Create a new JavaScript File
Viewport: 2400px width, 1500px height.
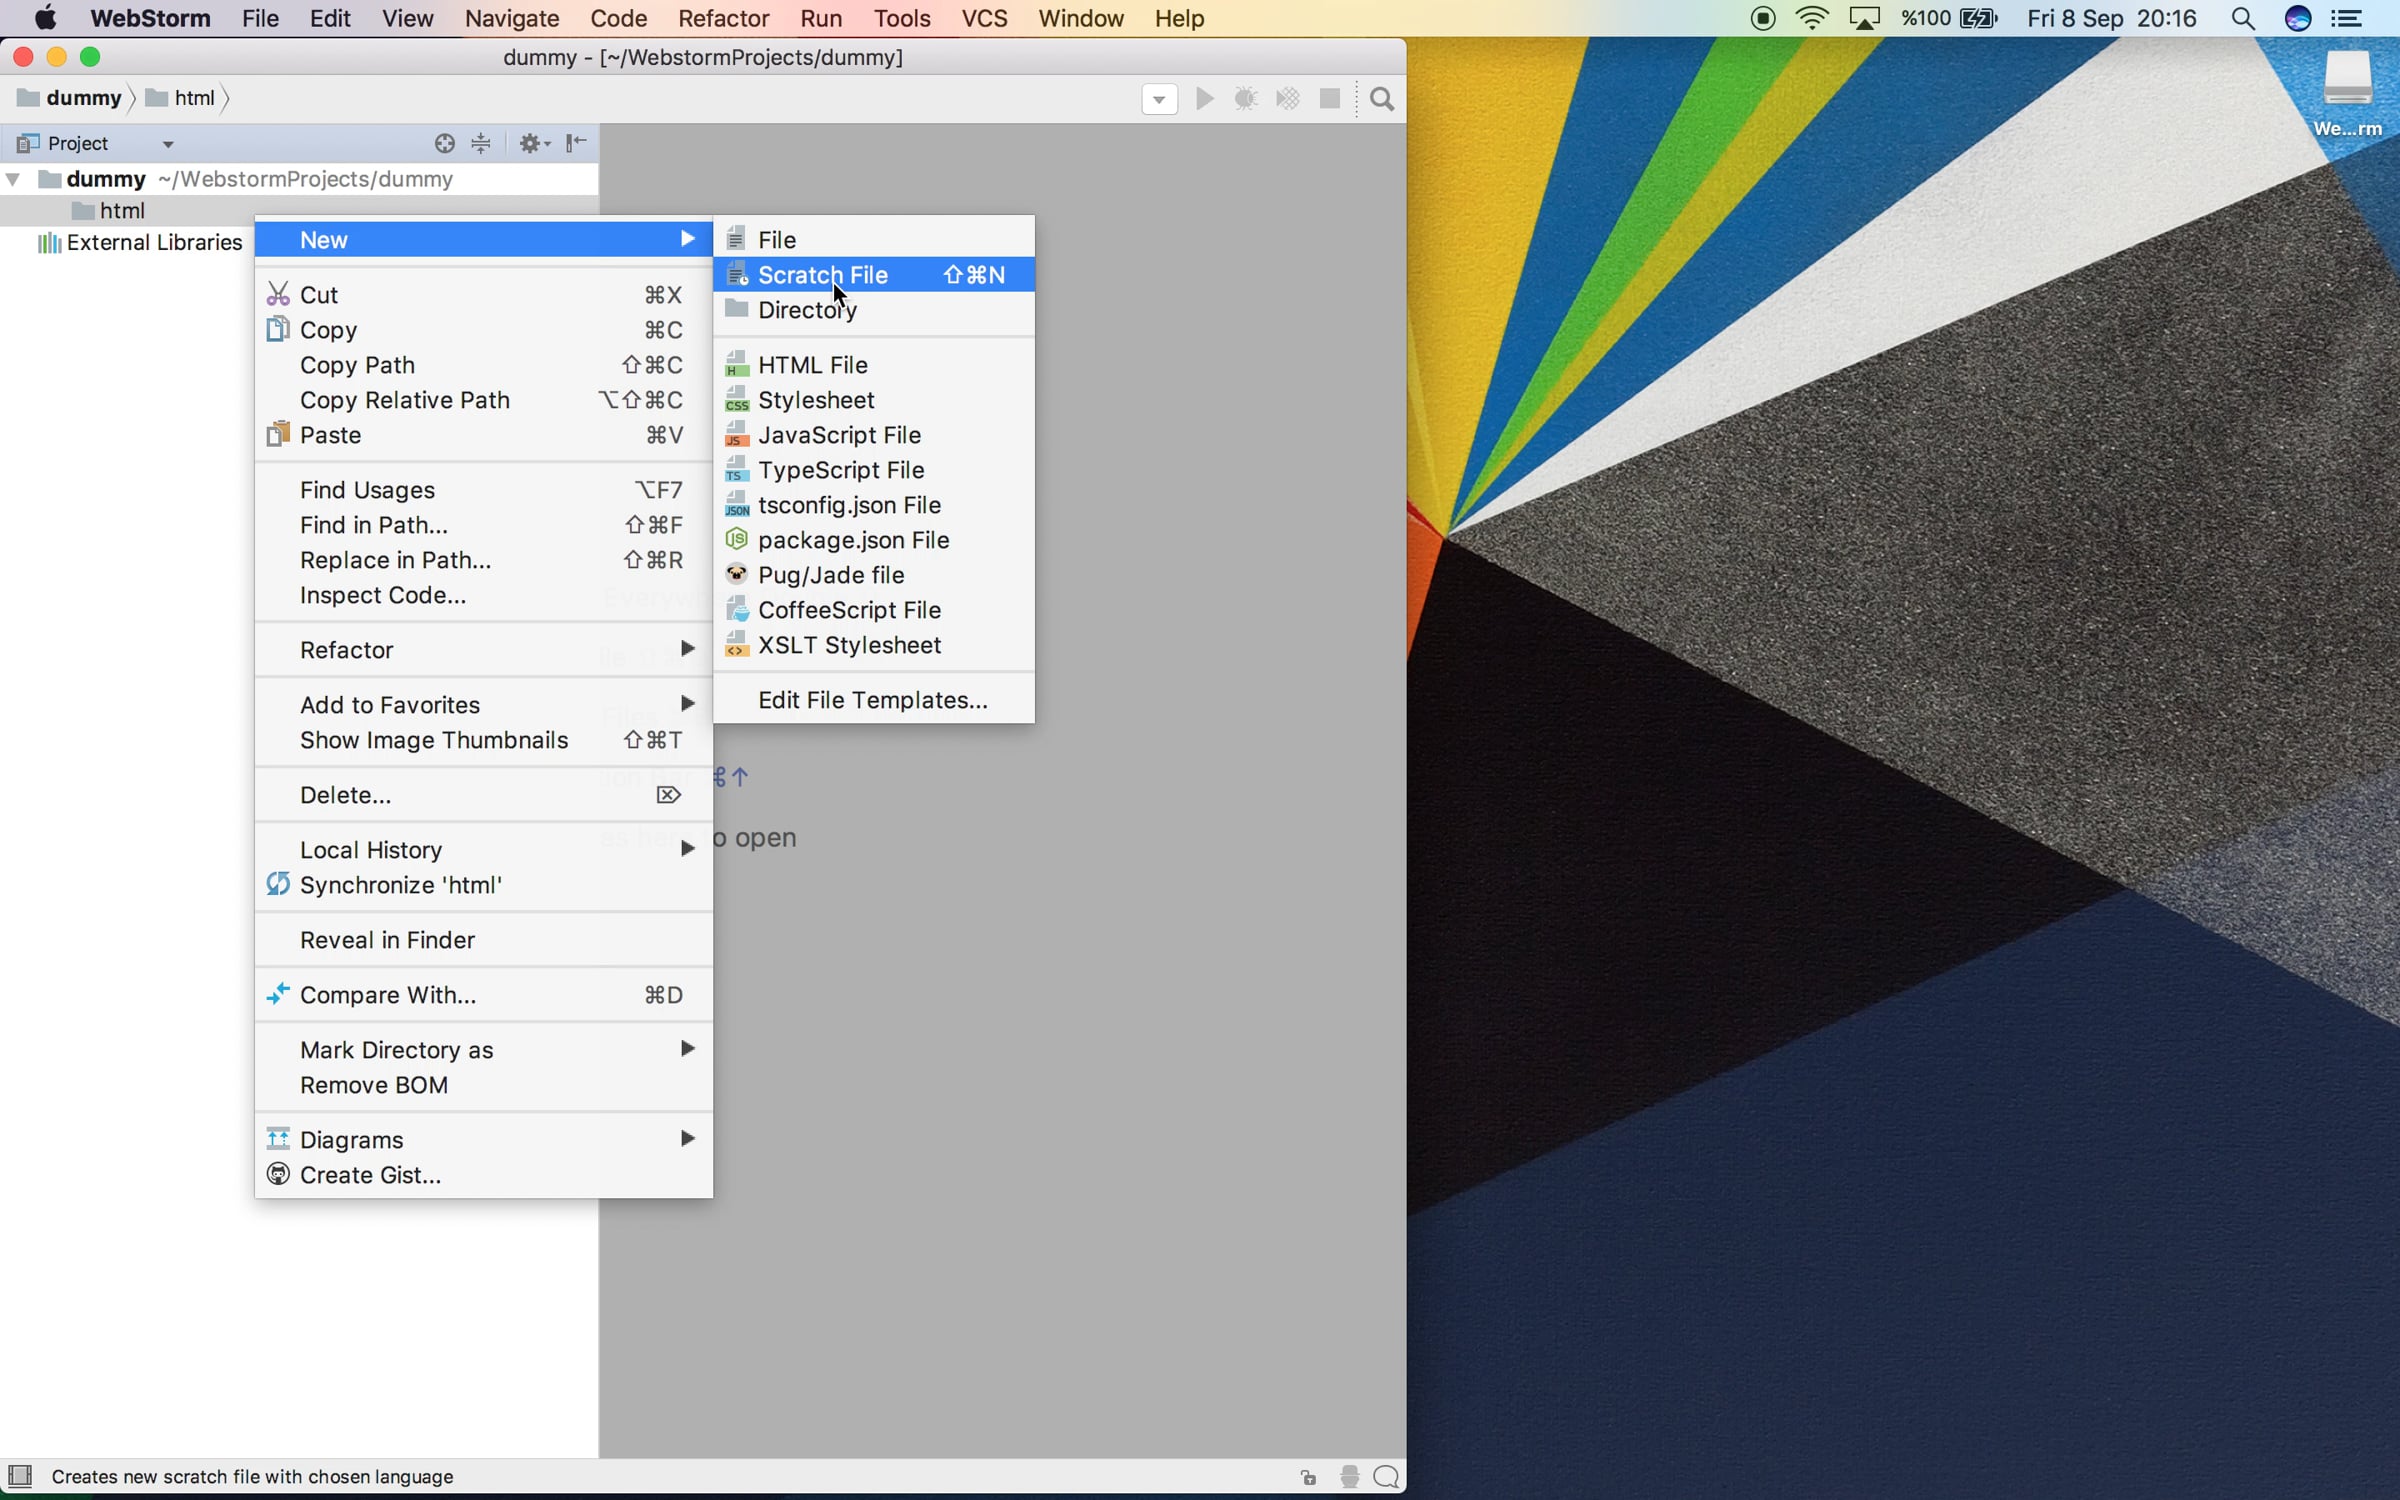[874, 435]
